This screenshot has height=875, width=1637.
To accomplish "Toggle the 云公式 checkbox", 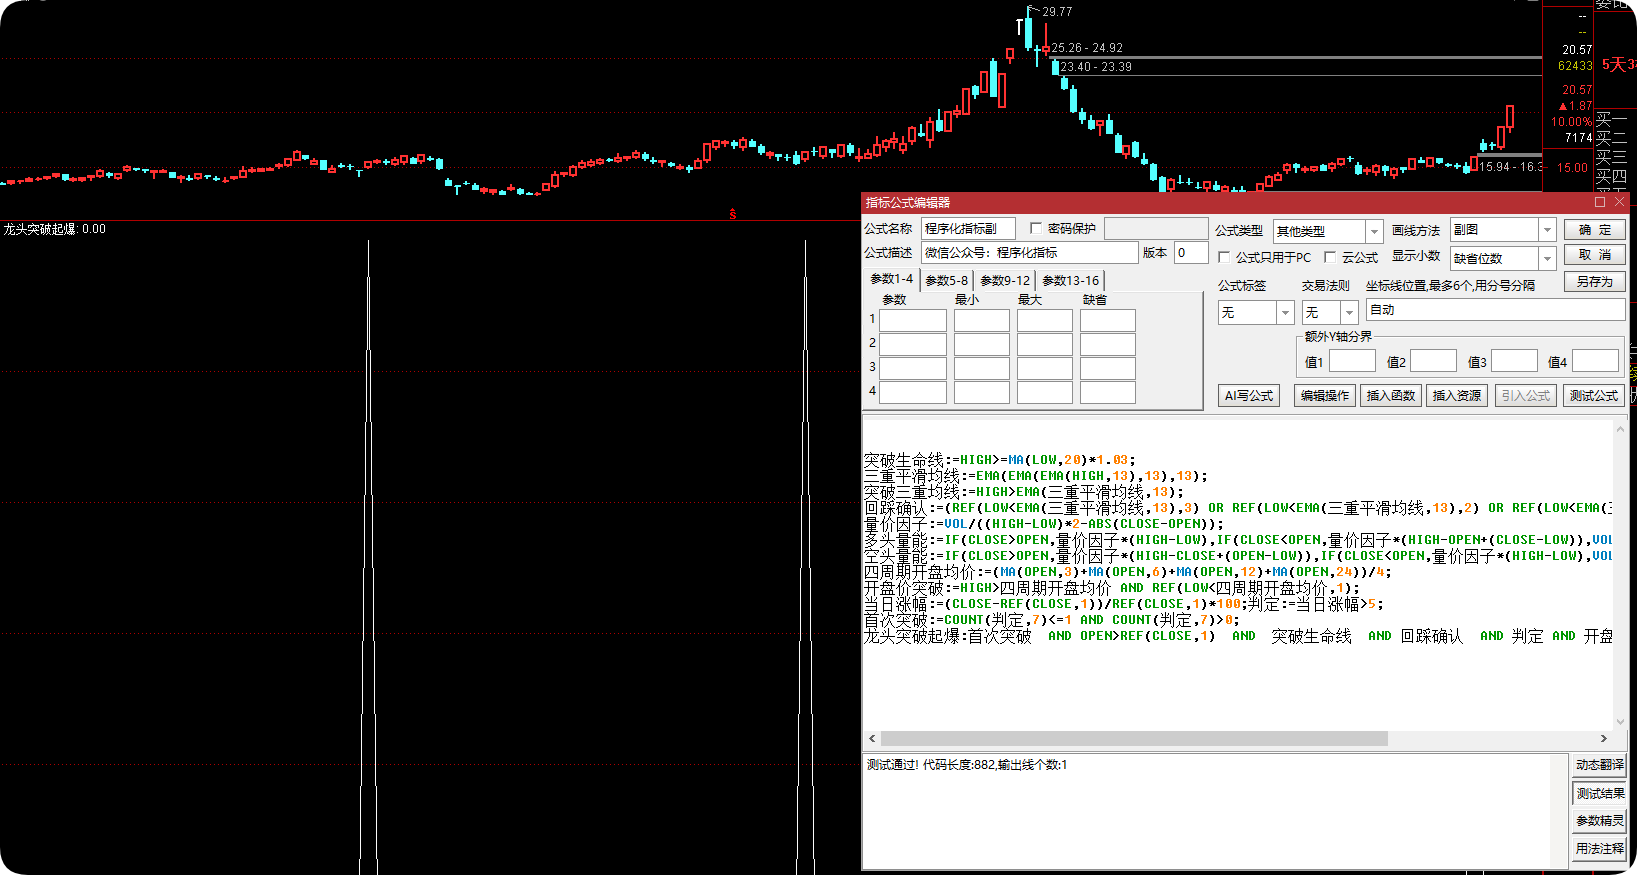I will 1330,257.
